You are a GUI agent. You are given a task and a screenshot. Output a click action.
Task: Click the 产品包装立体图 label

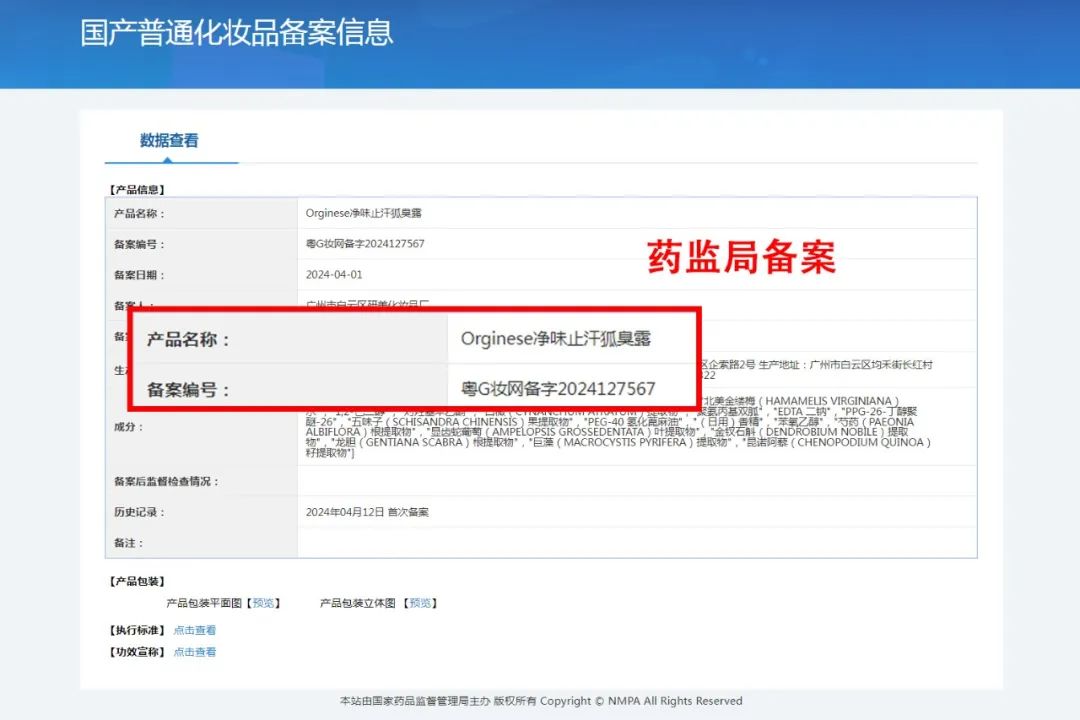[x=357, y=603]
